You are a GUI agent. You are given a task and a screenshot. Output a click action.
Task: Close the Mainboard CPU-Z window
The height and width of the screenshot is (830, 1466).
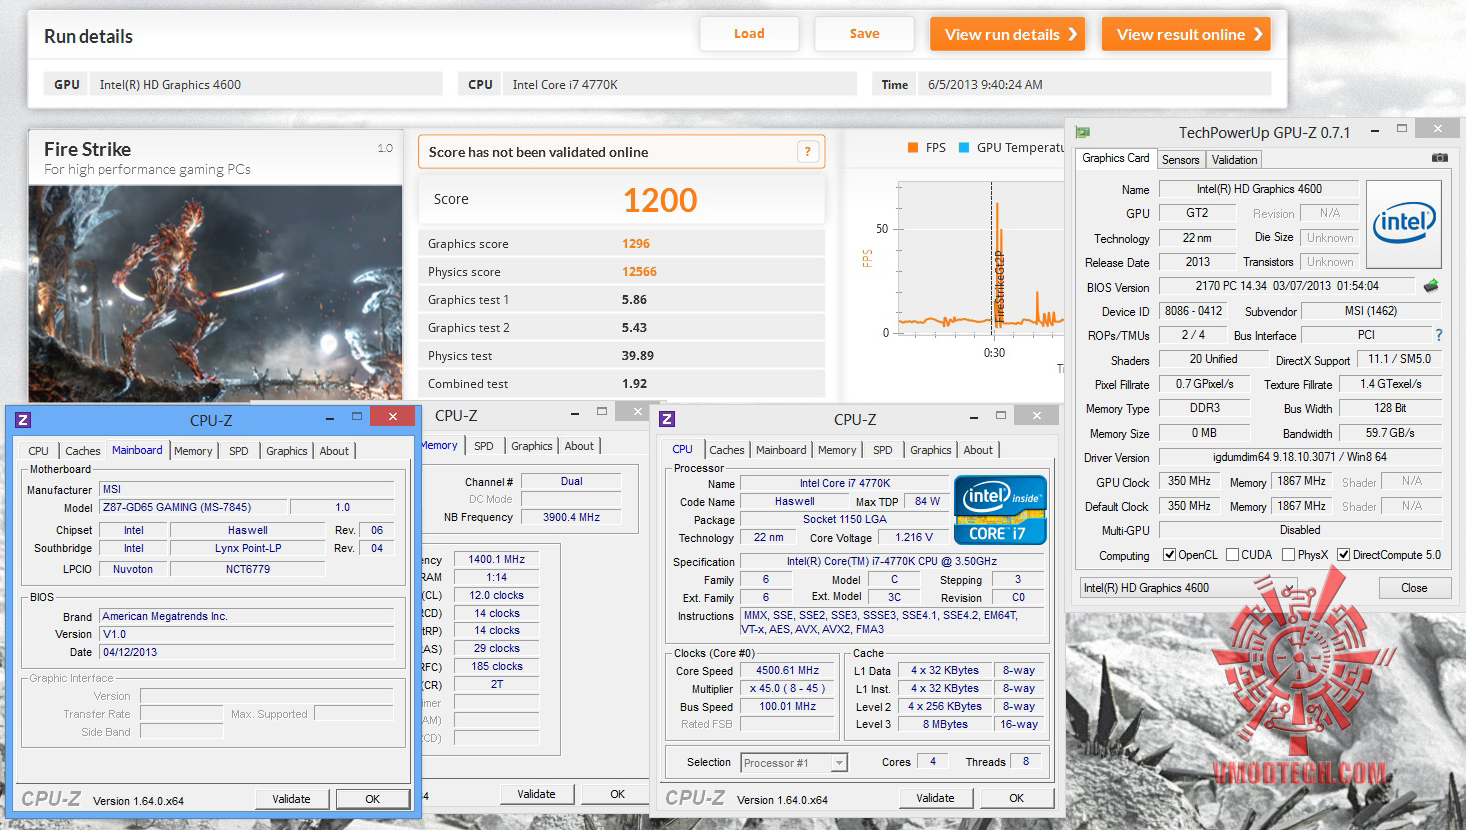pyautogui.click(x=392, y=417)
